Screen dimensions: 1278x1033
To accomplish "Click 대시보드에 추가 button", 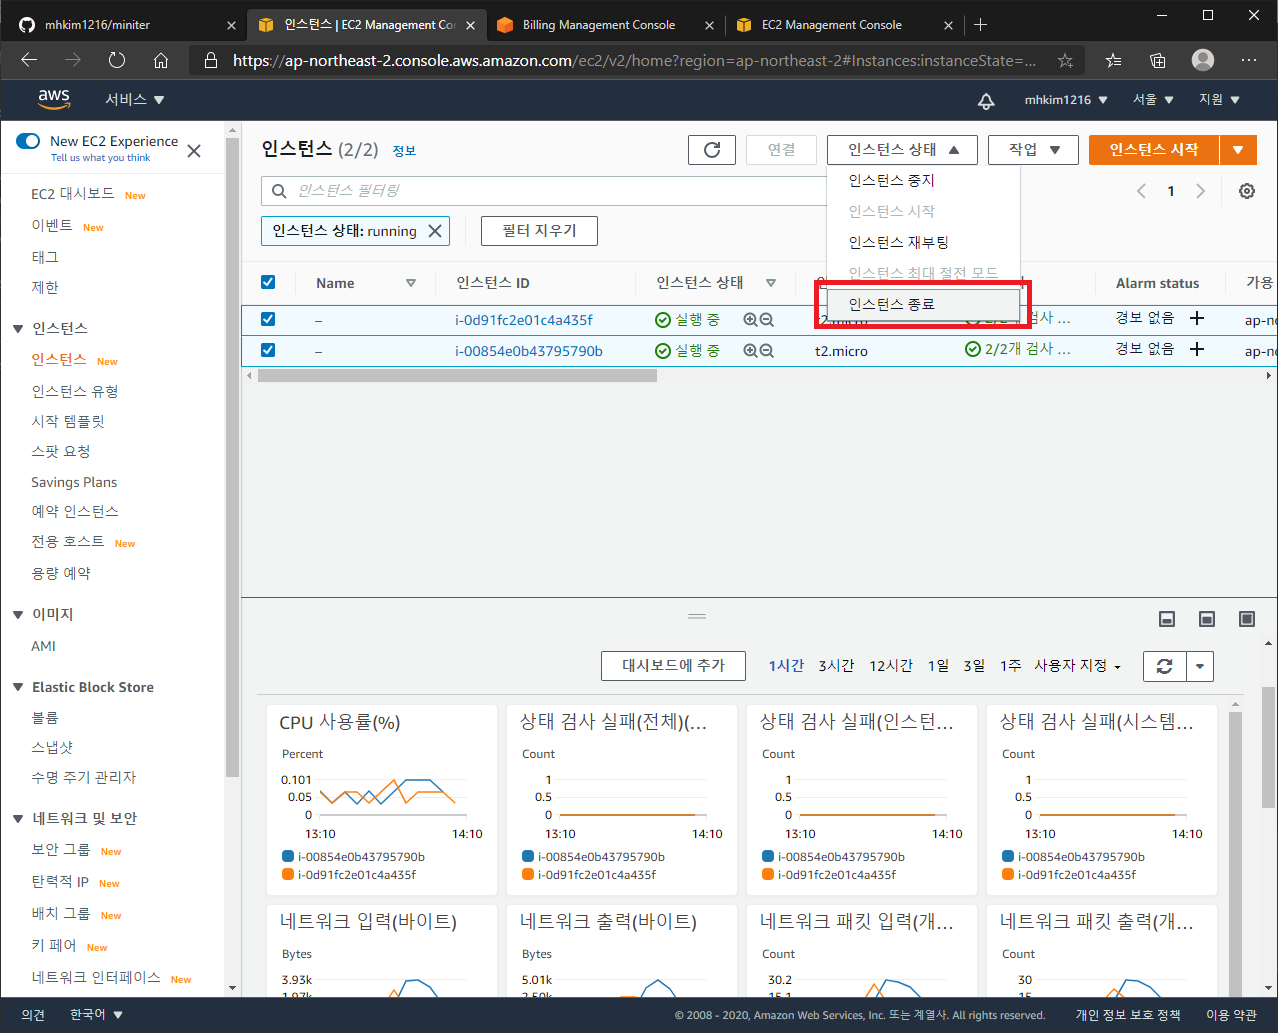I will pyautogui.click(x=674, y=666).
